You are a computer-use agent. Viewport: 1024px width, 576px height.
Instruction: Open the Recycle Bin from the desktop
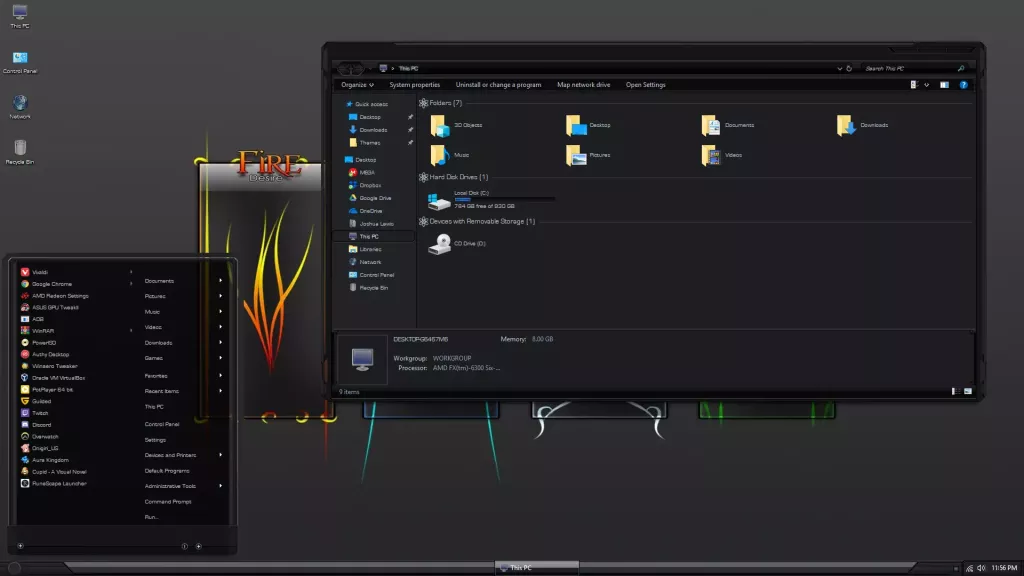[x=20, y=148]
